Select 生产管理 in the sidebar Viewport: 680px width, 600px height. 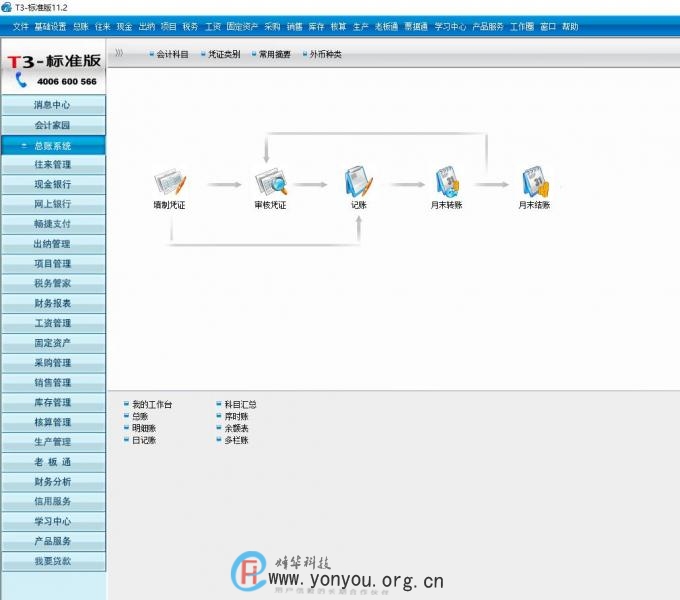point(53,442)
